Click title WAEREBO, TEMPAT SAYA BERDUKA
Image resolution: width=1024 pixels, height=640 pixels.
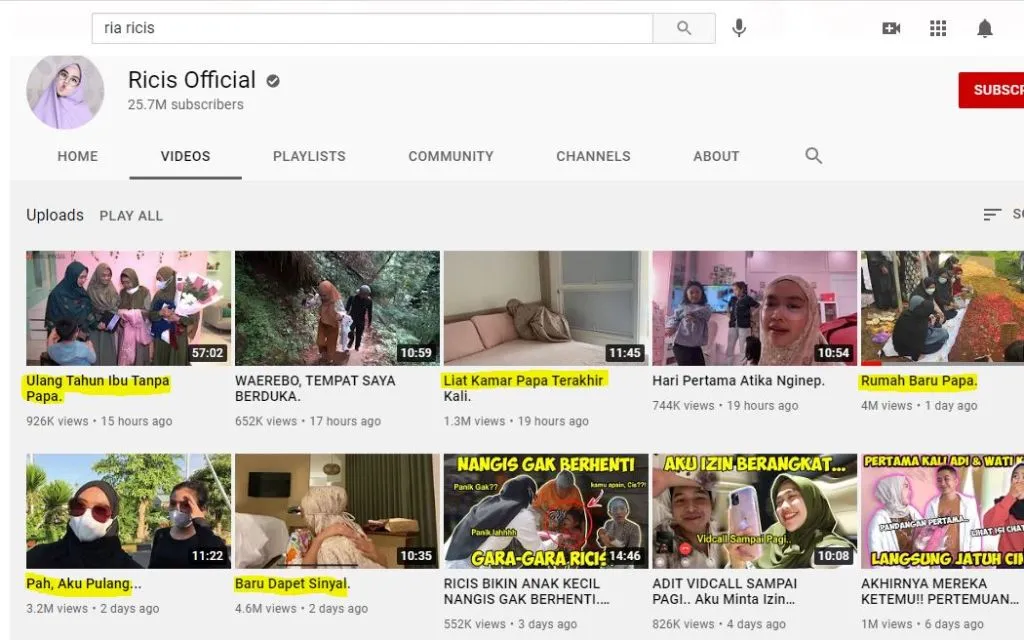315,388
